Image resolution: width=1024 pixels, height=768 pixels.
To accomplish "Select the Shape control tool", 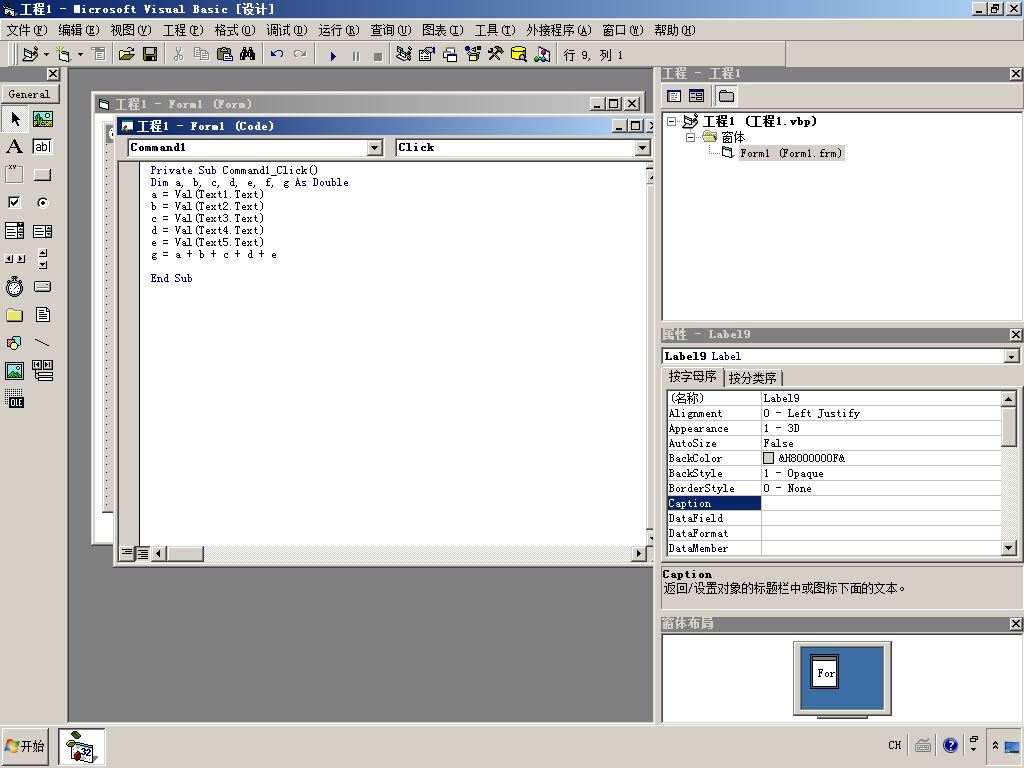I will (x=14, y=342).
